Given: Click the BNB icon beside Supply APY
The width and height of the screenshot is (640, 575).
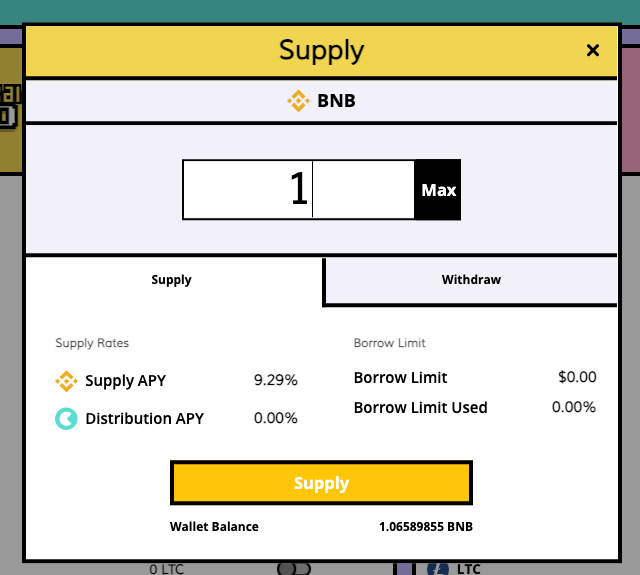Looking at the screenshot, I should (x=66, y=381).
